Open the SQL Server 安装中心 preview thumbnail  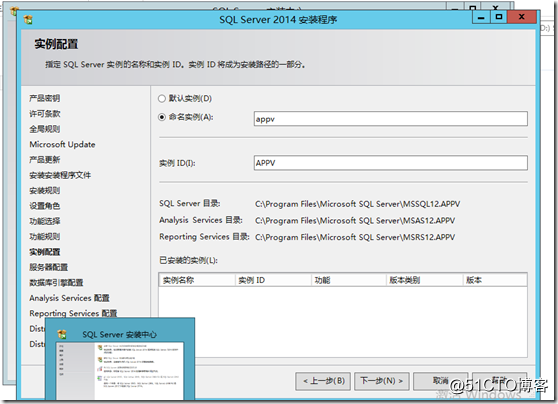tap(120, 371)
